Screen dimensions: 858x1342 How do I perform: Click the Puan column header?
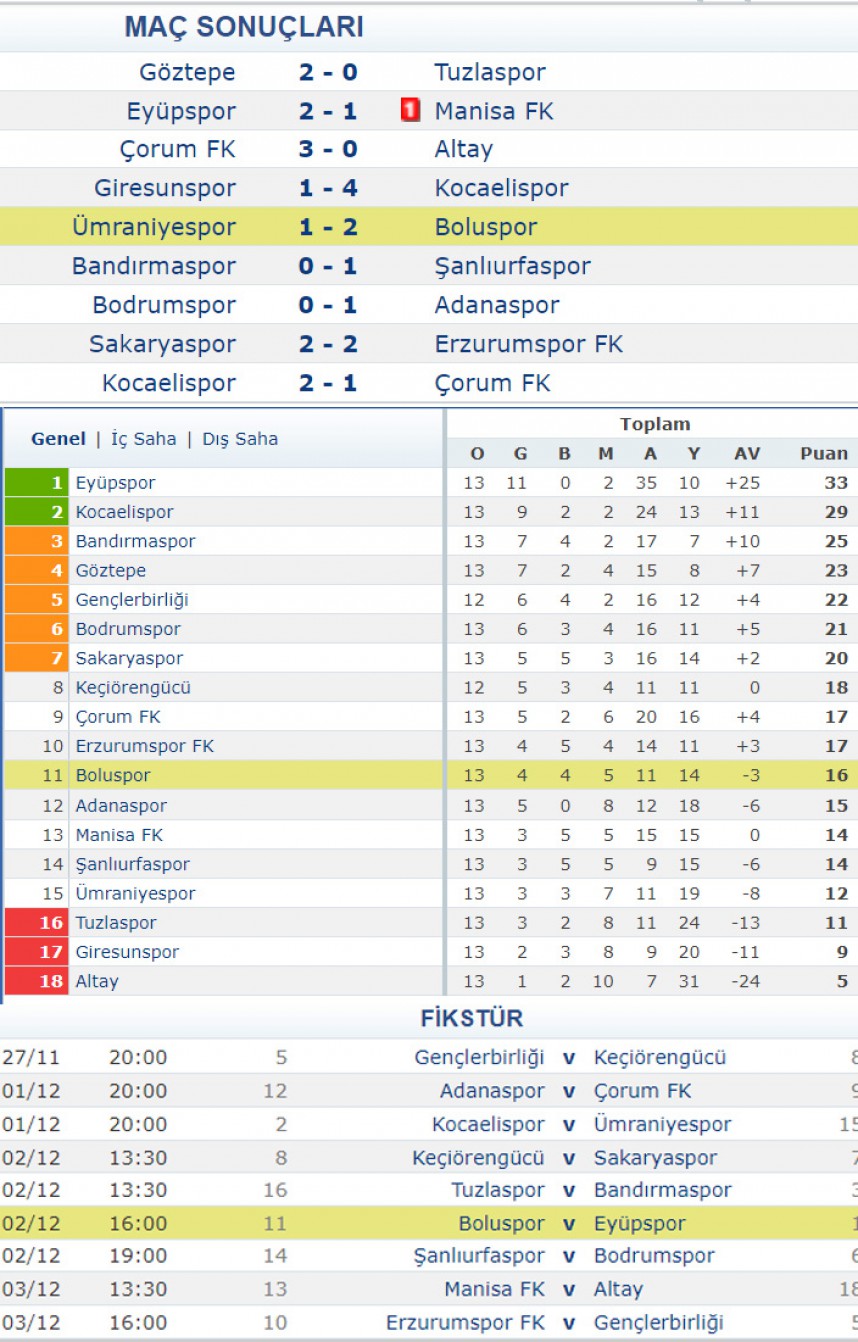(x=824, y=454)
